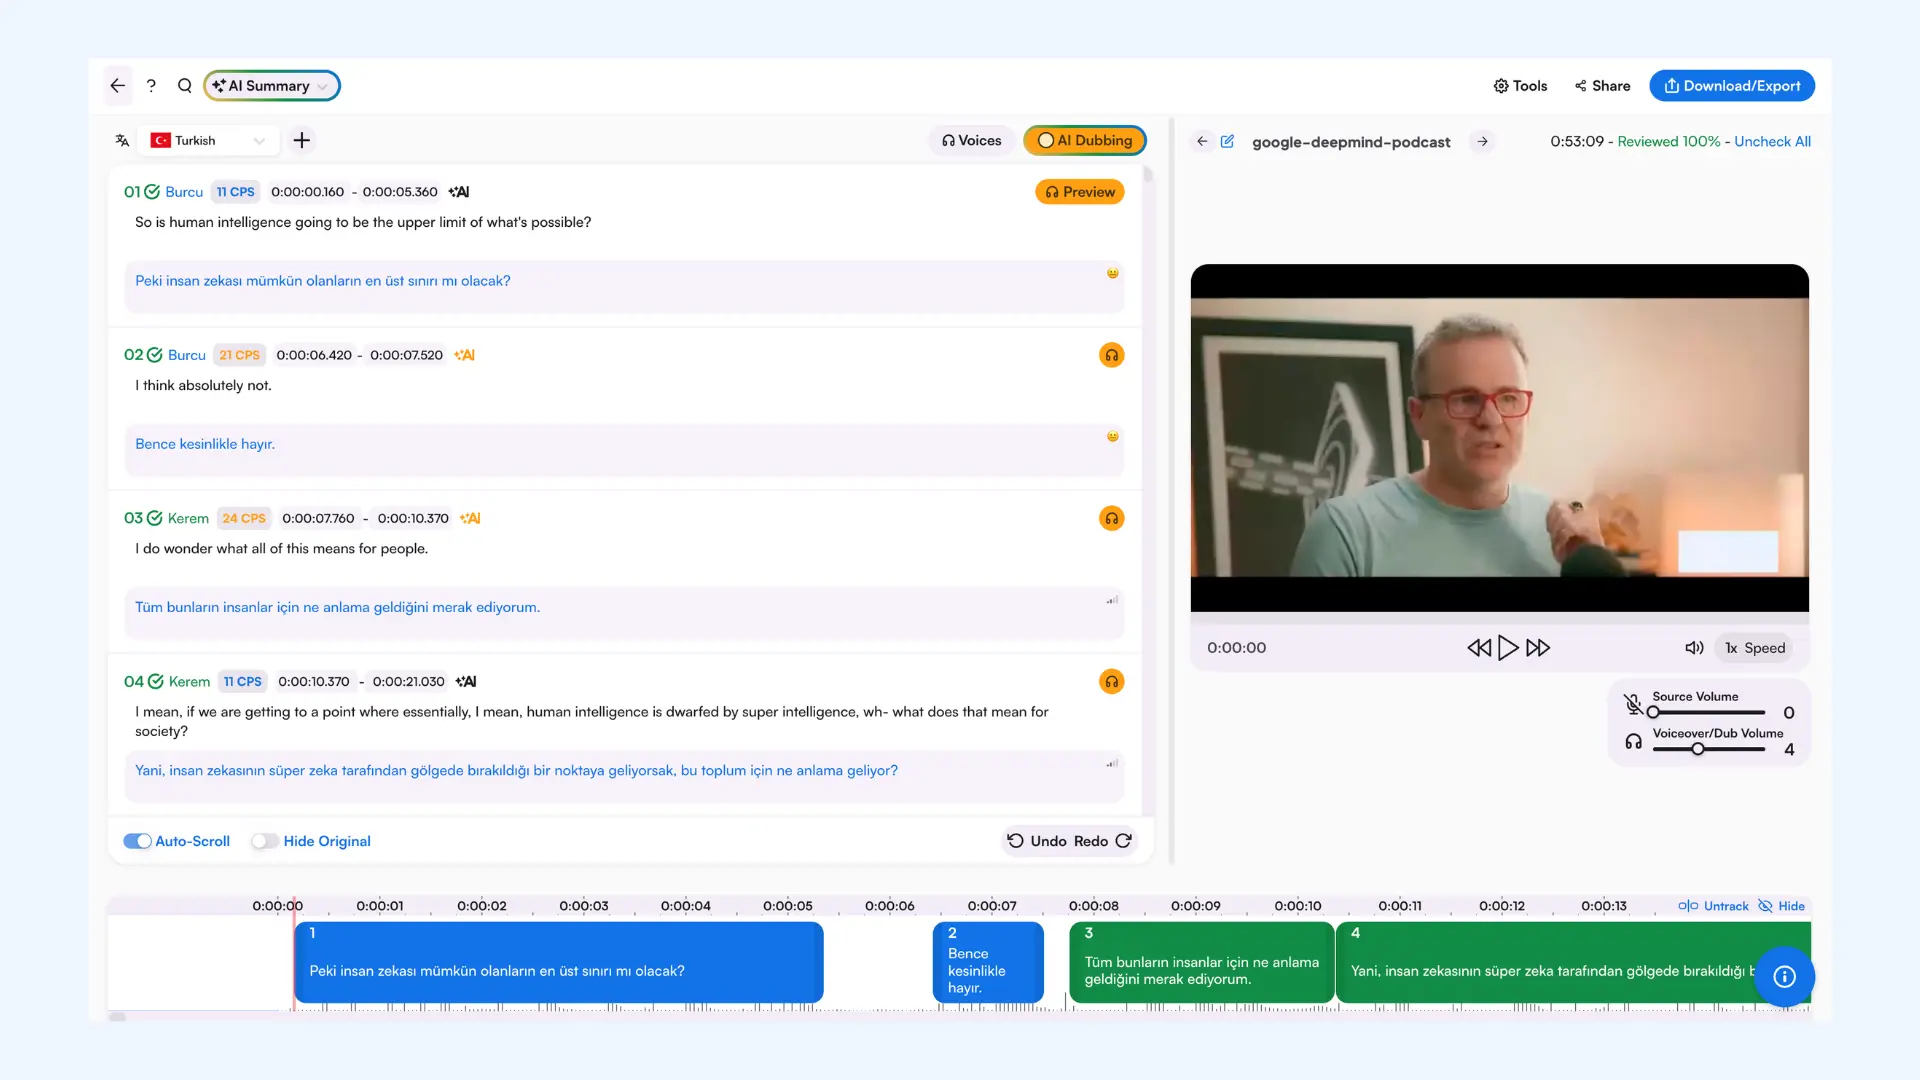The width and height of the screenshot is (1920, 1080).
Task: Toggle the AI Dubbing switch
Action: 1046,141
